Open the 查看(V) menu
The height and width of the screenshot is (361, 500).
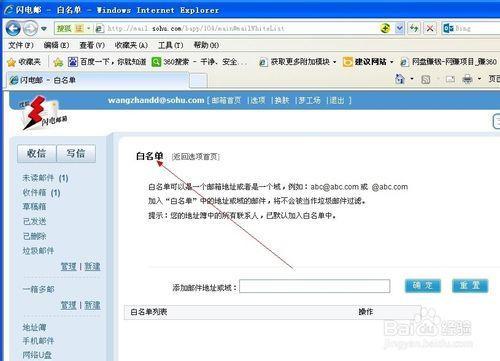92,45
